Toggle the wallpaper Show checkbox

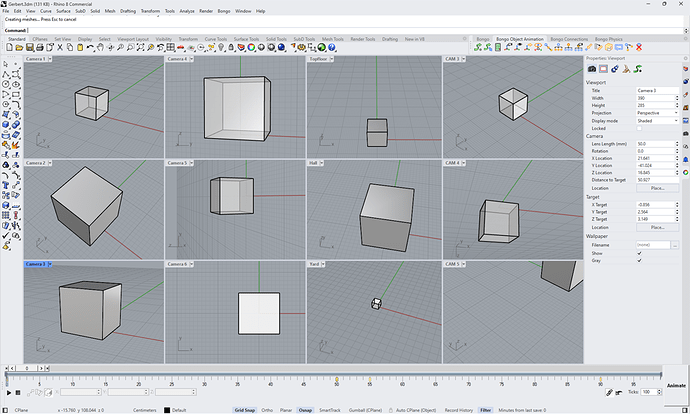640,252
